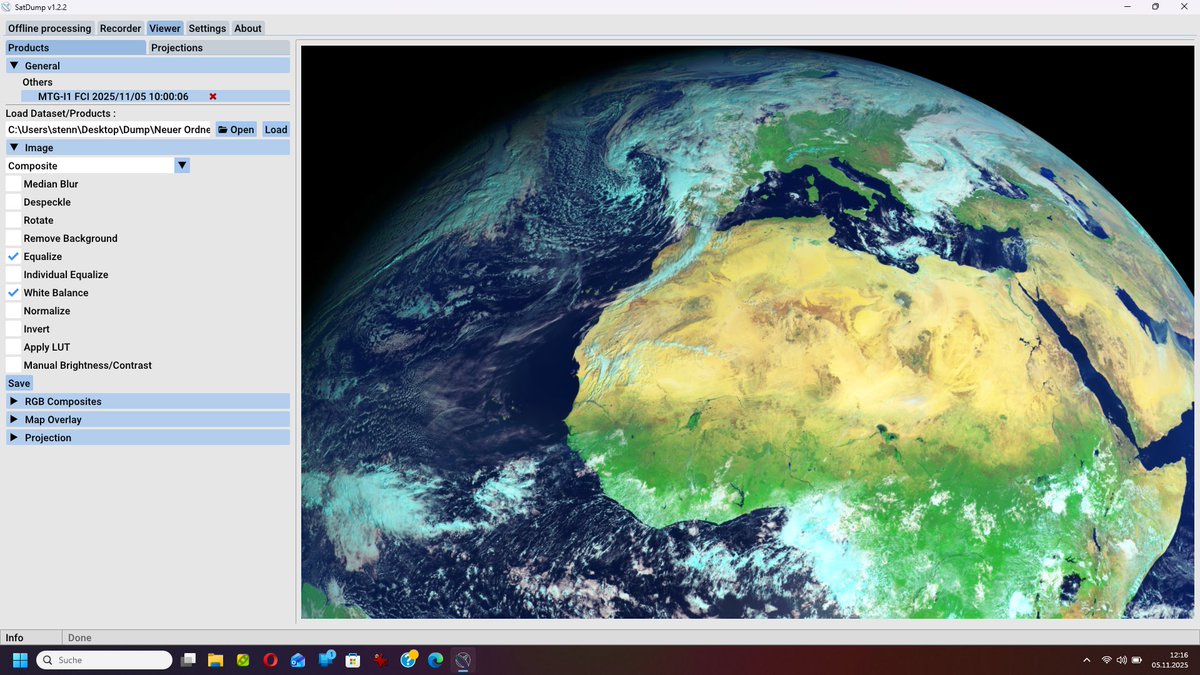Check the battery status icon

[1137, 660]
